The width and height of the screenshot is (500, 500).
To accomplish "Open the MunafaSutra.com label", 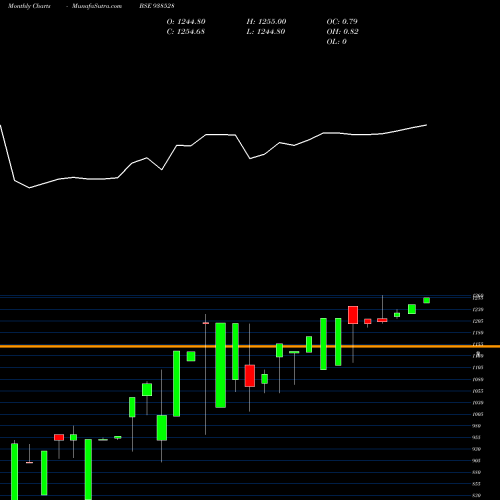I will click(97, 6).
